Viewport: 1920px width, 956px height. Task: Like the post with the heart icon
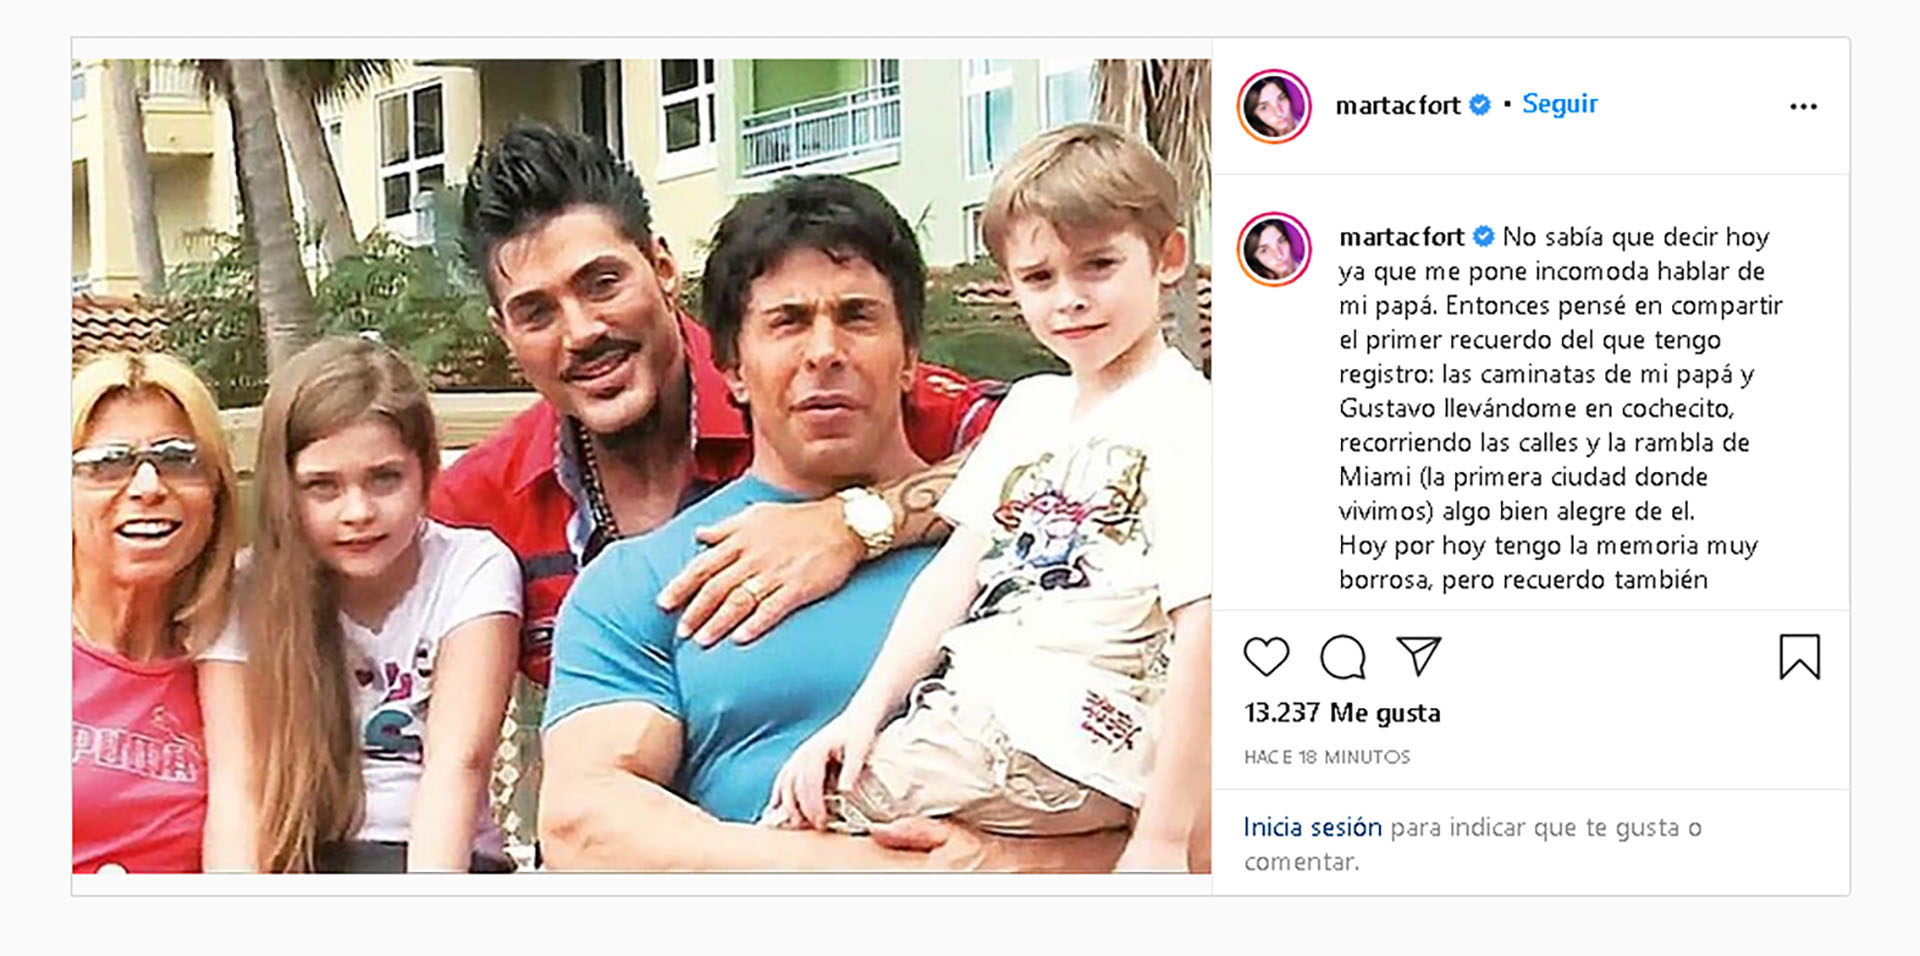click(x=1266, y=657)
